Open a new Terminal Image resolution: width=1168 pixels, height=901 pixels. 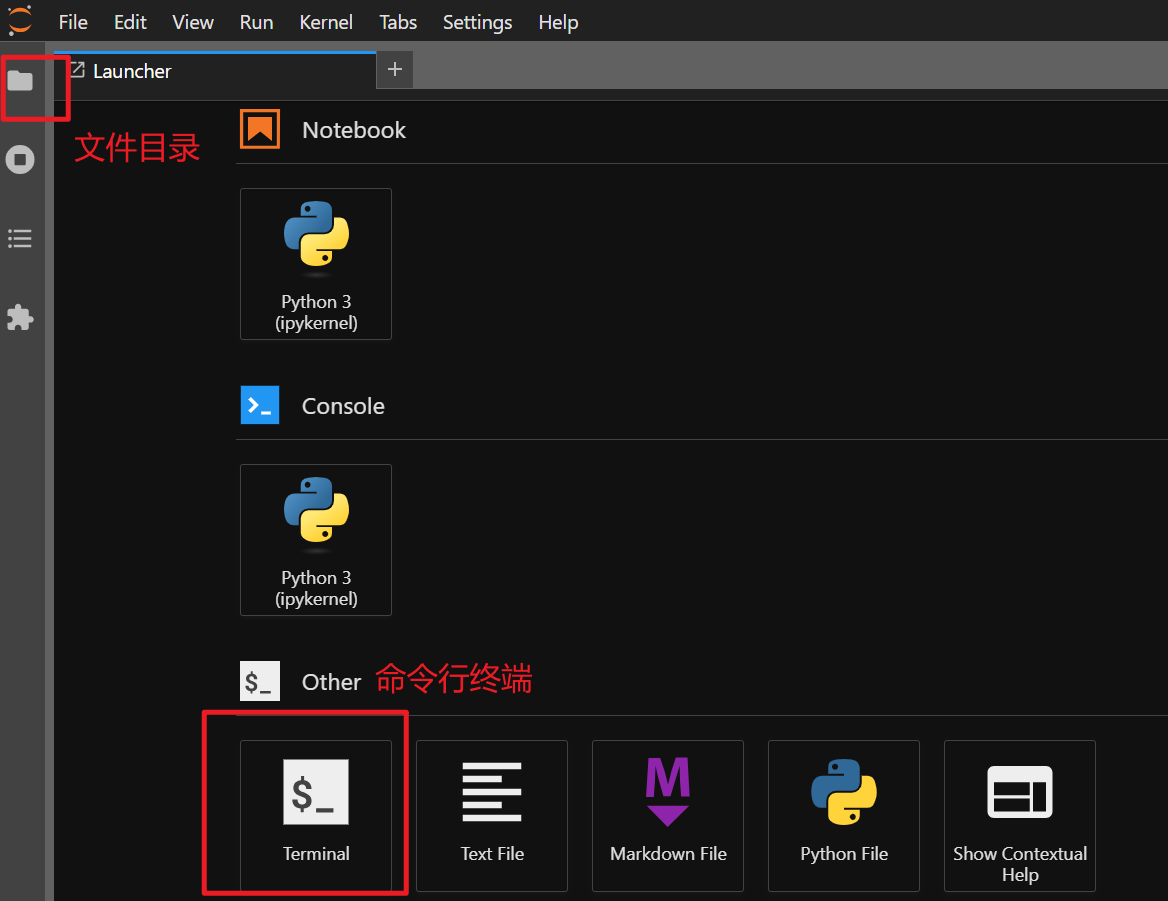pos(316,815)
